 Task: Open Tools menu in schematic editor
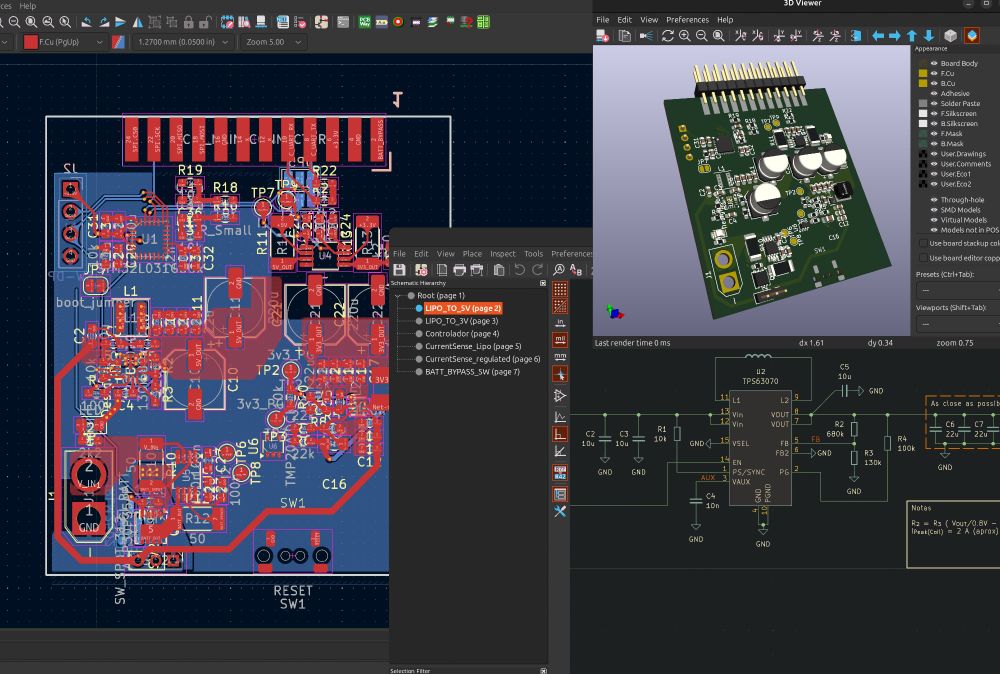coord(533,254)
